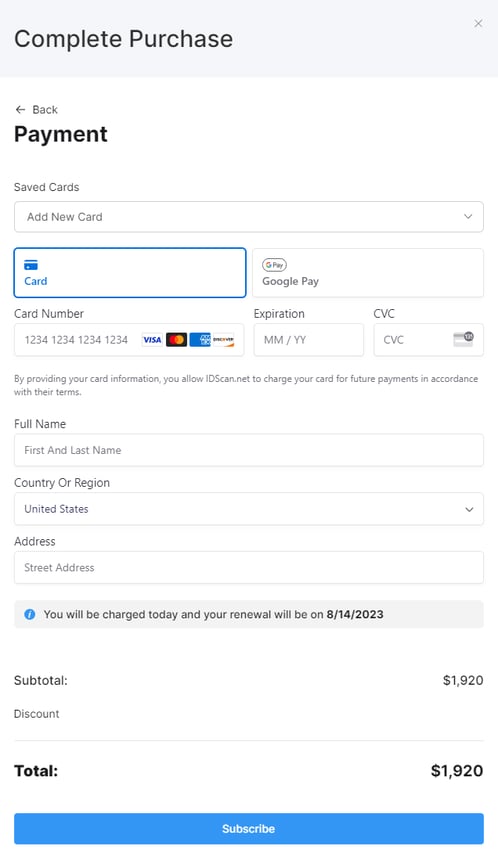Close the Complete Purchase dialog
Image resolution: width=498 pixels, height=864 pixels.
[478, 23]
